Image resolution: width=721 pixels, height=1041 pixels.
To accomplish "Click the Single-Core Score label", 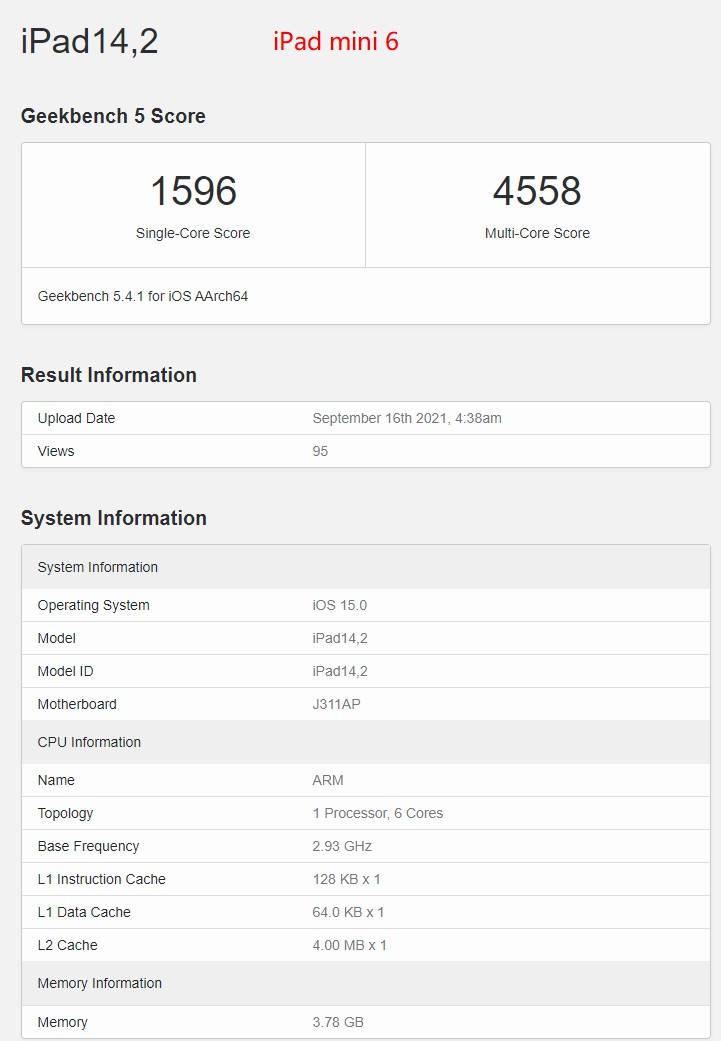I will tap(193, 233).
